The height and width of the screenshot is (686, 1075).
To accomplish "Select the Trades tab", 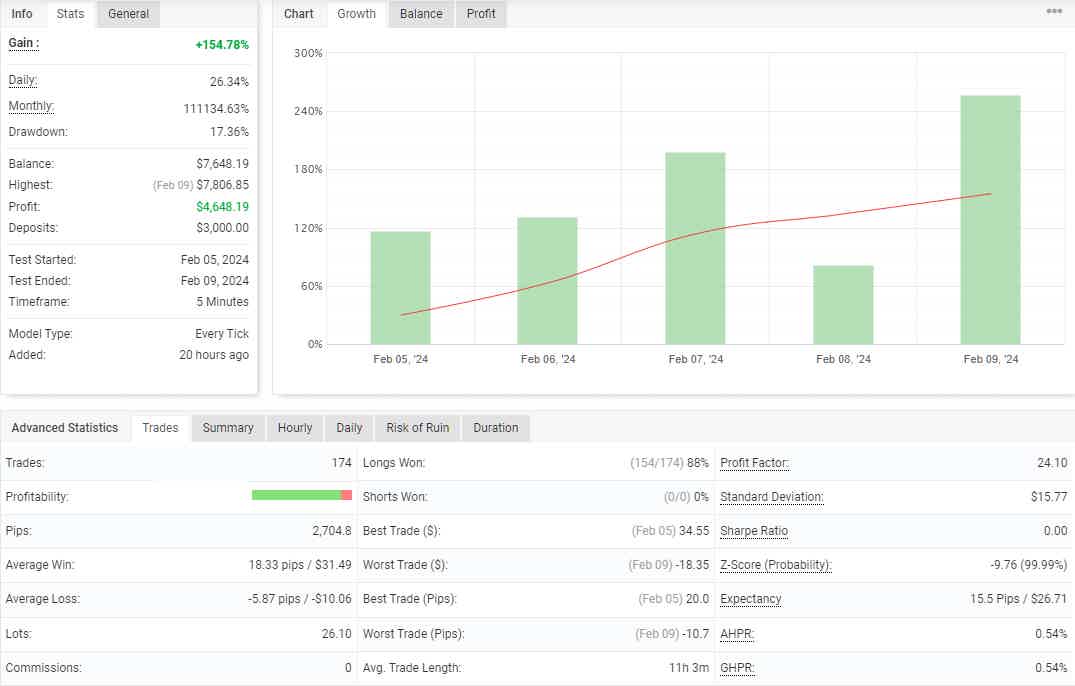I will tap(160, 428).
